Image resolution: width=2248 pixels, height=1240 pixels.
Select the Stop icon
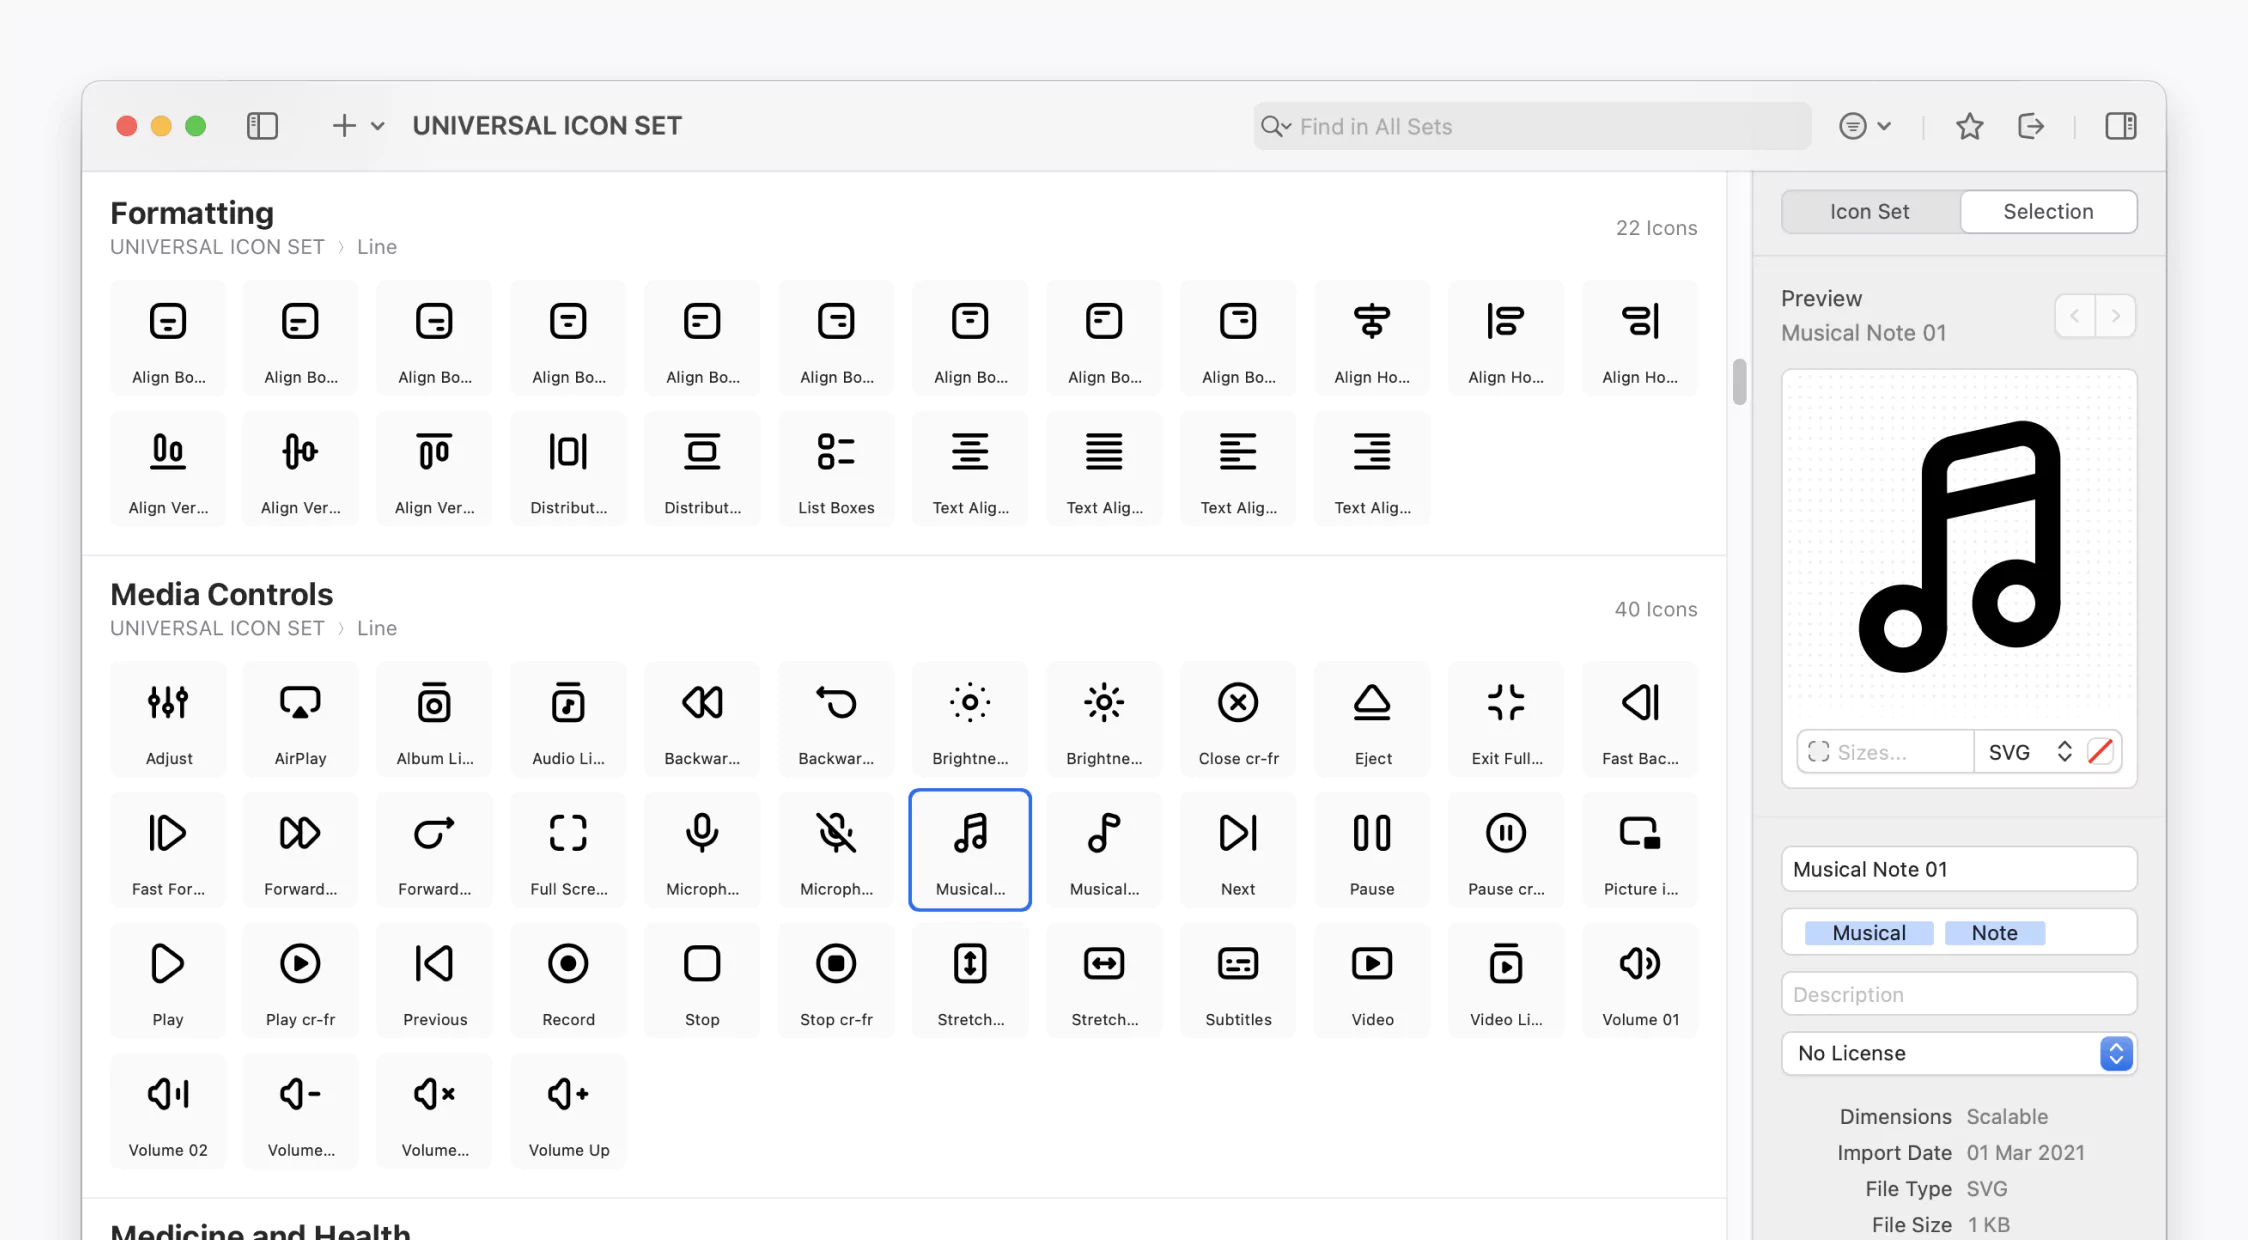(702, 981)
